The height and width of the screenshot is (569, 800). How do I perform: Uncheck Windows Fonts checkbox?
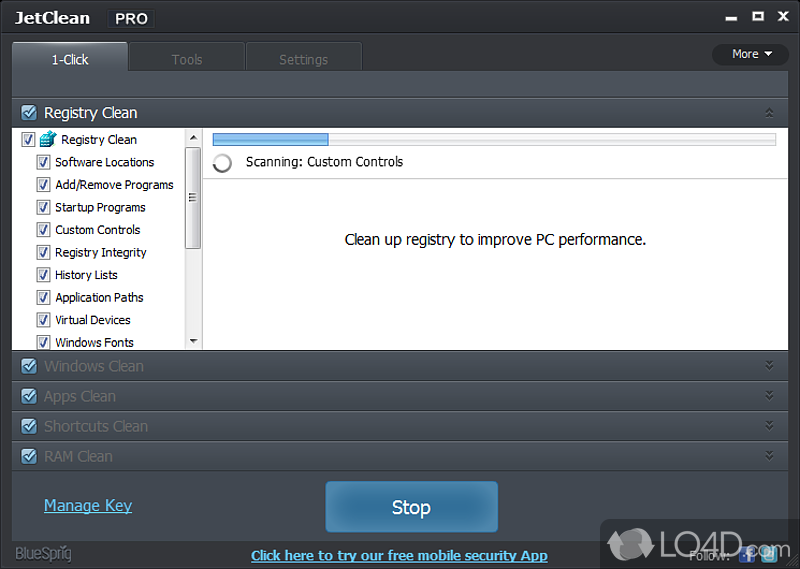pos(43,342)
